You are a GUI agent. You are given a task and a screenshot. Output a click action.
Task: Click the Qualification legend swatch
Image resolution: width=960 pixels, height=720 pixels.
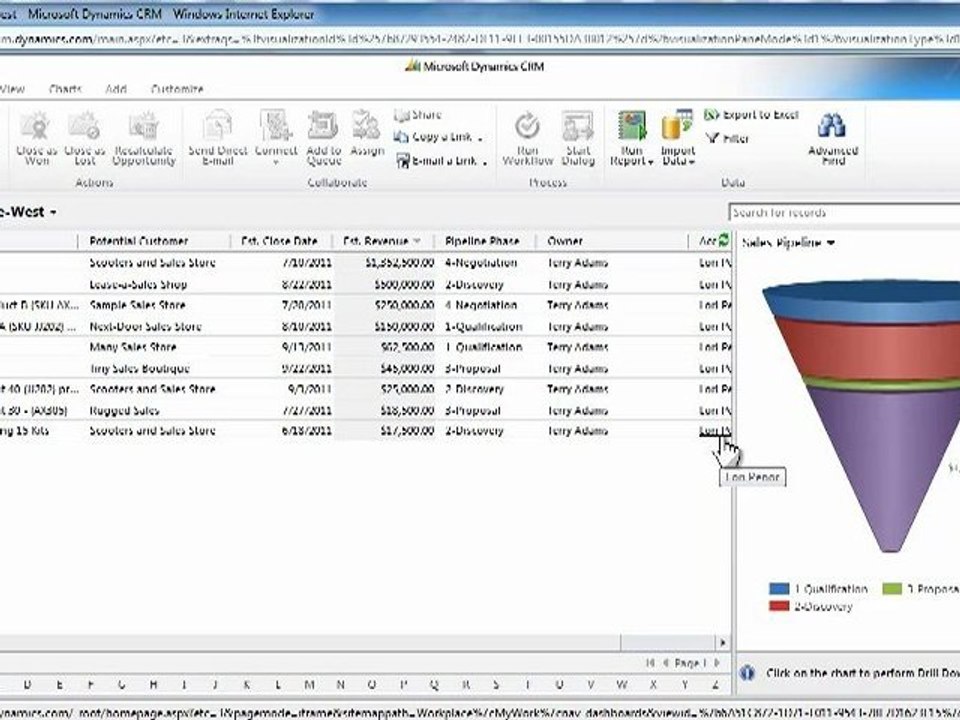point(779,589)
